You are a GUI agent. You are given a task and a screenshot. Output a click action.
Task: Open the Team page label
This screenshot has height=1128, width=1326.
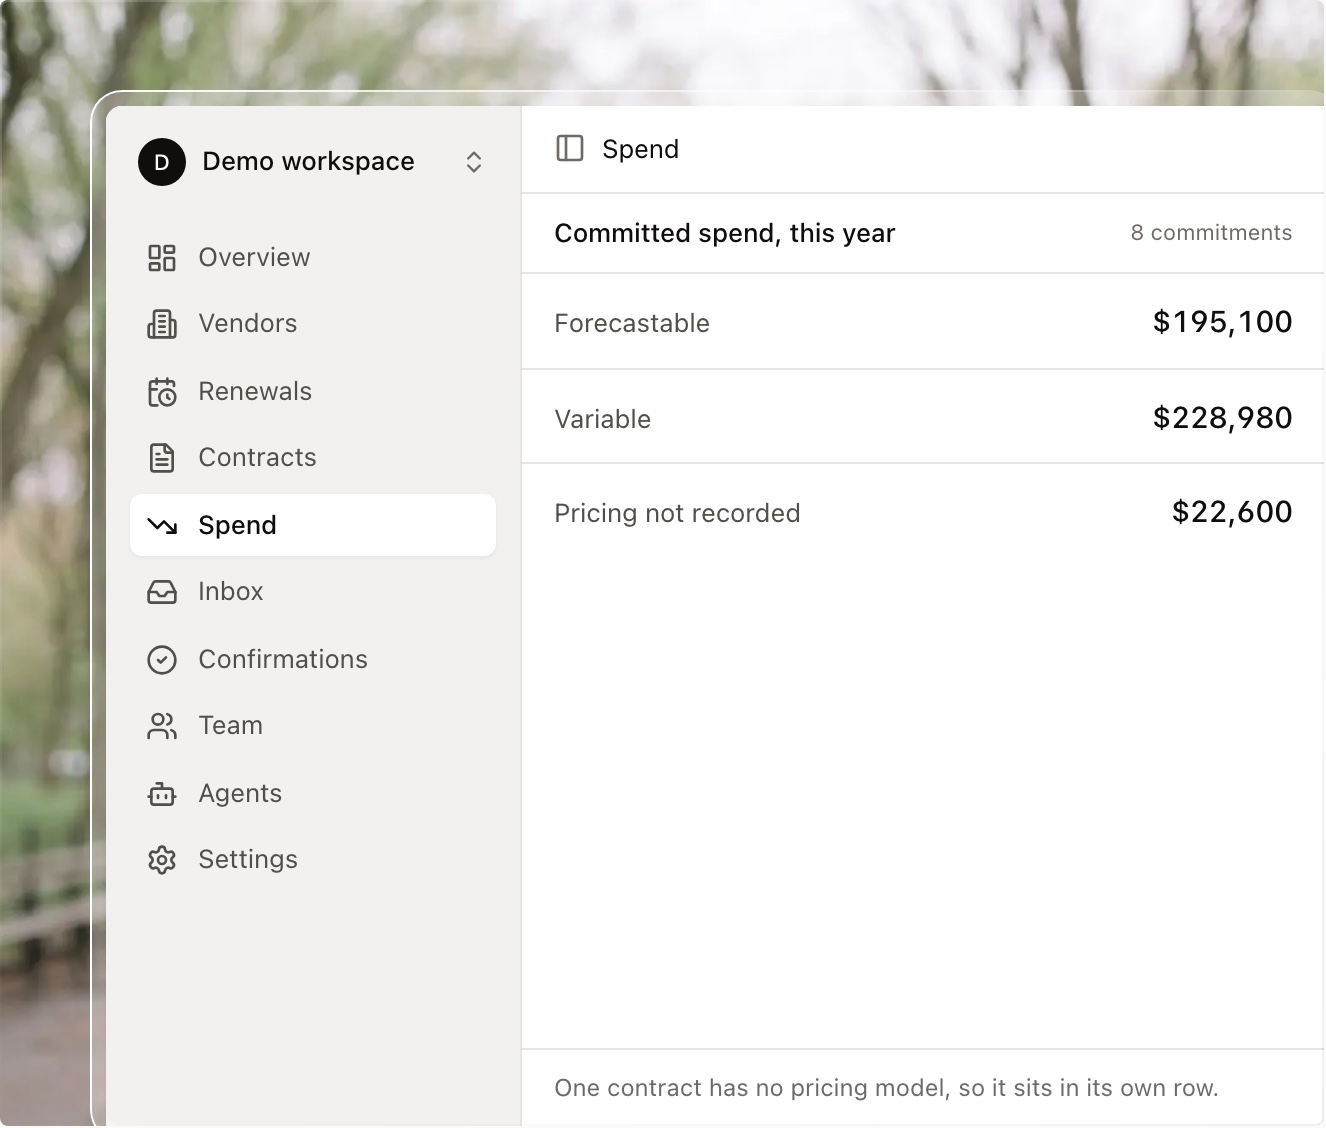(x=231, y=726)
